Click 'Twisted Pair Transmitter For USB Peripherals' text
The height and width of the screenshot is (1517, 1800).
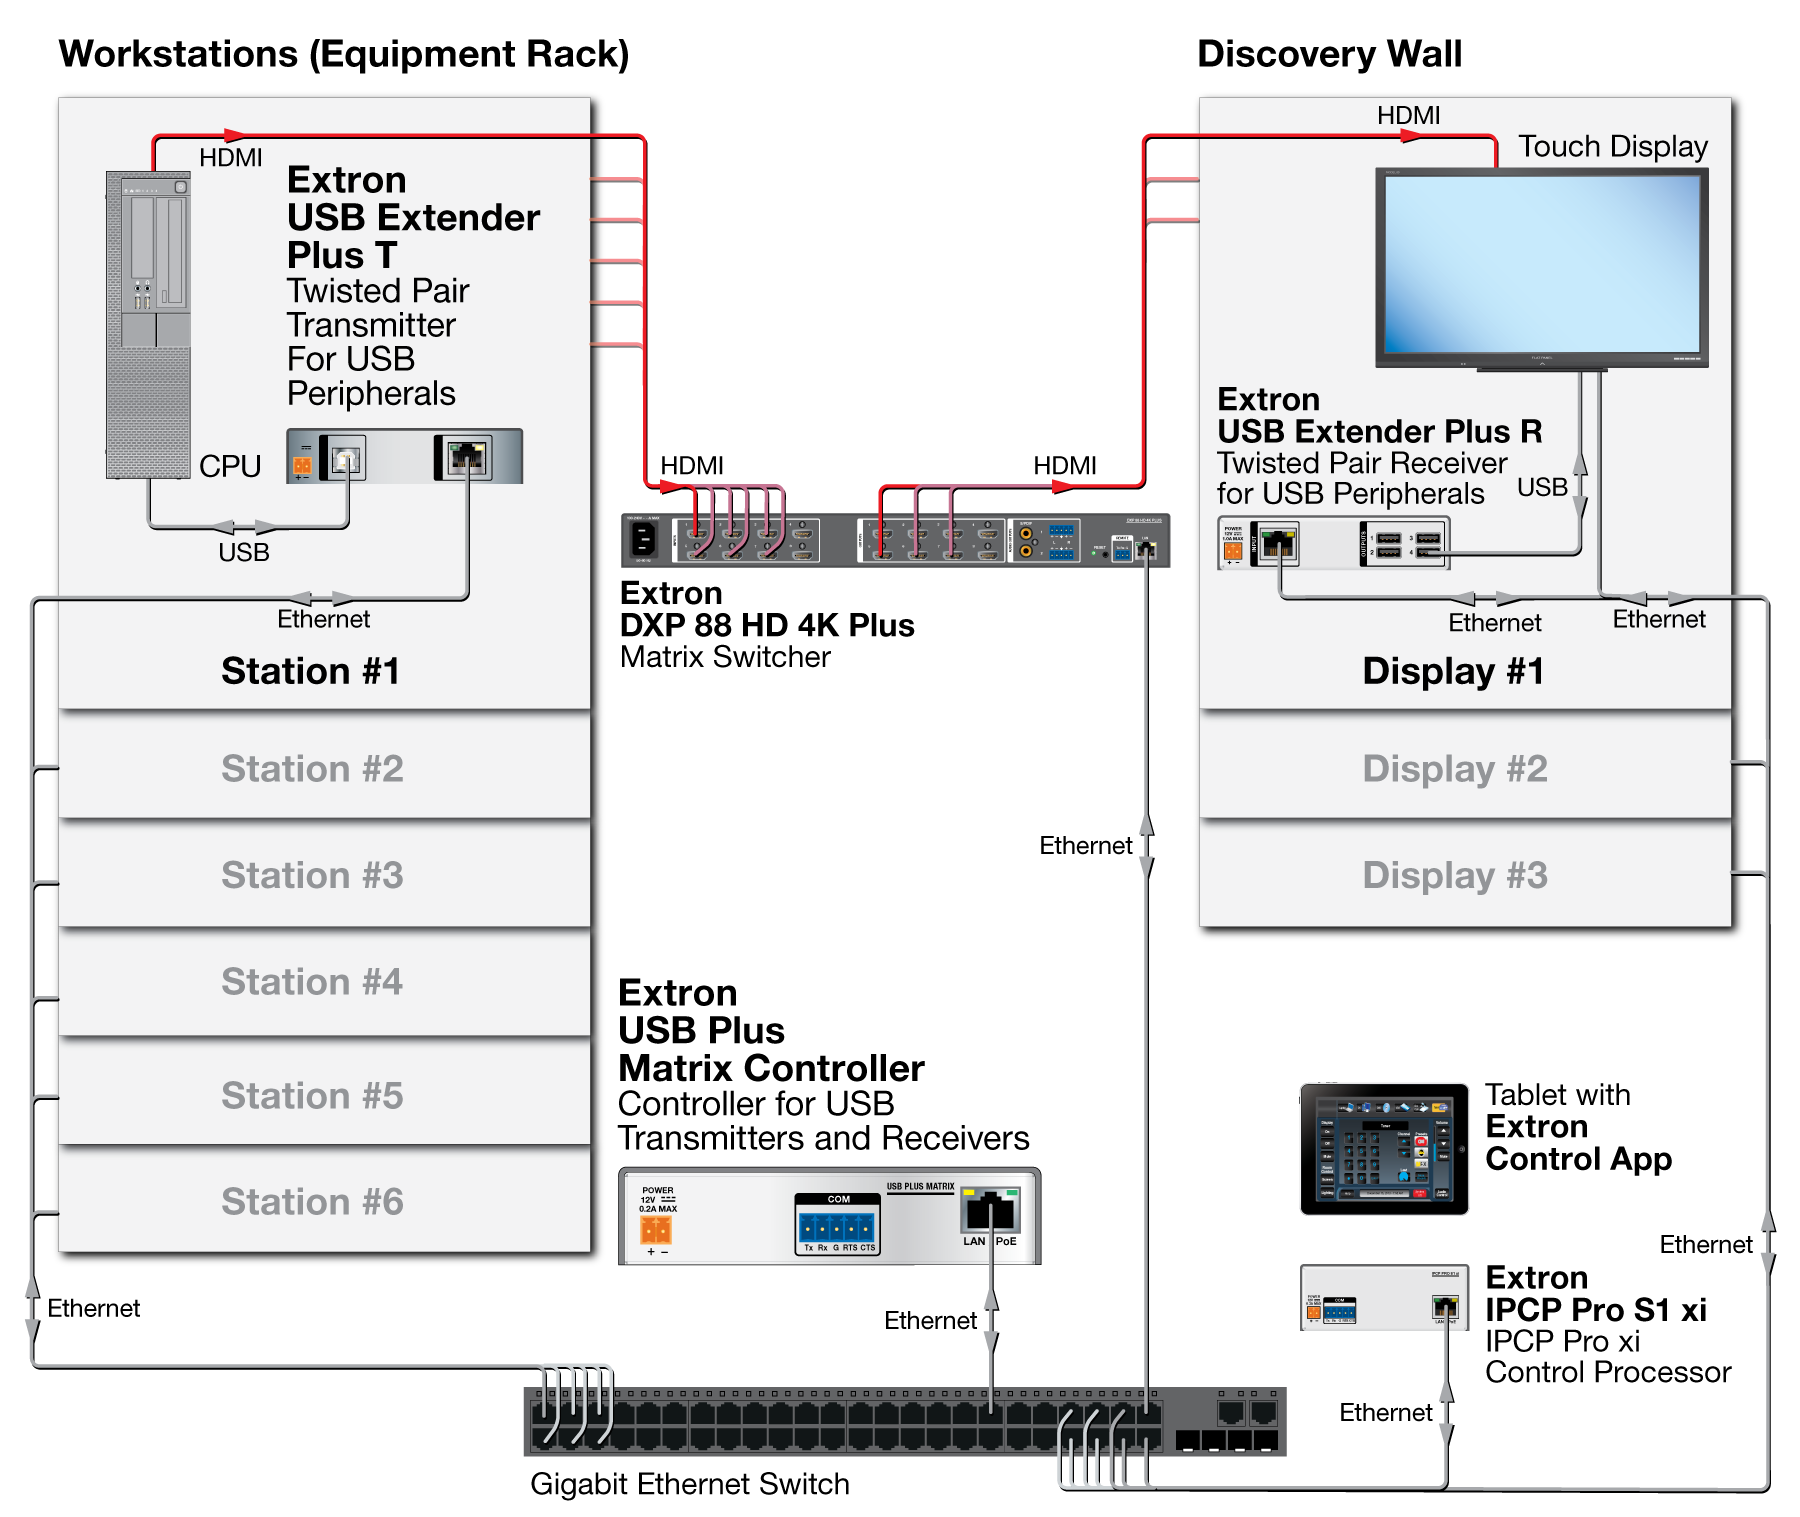[x=378, y=342]
